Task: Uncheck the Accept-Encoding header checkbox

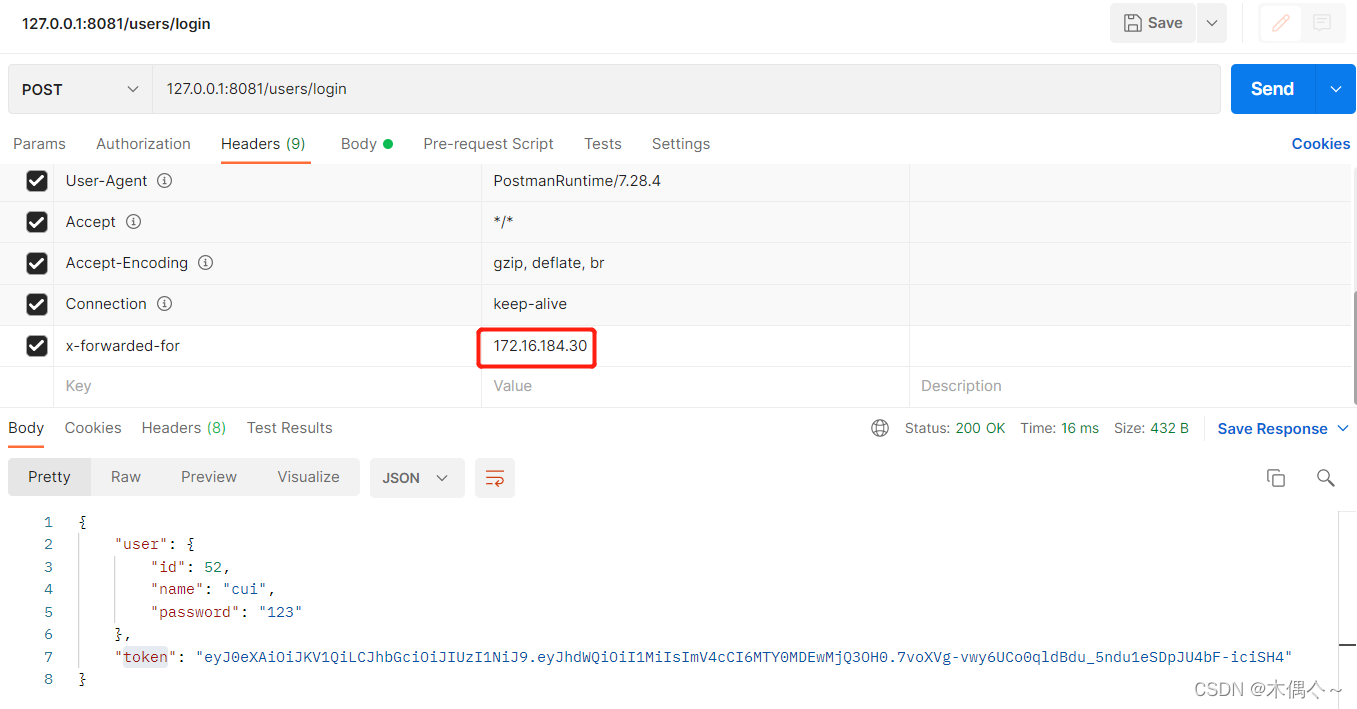Action: point(37,263)
